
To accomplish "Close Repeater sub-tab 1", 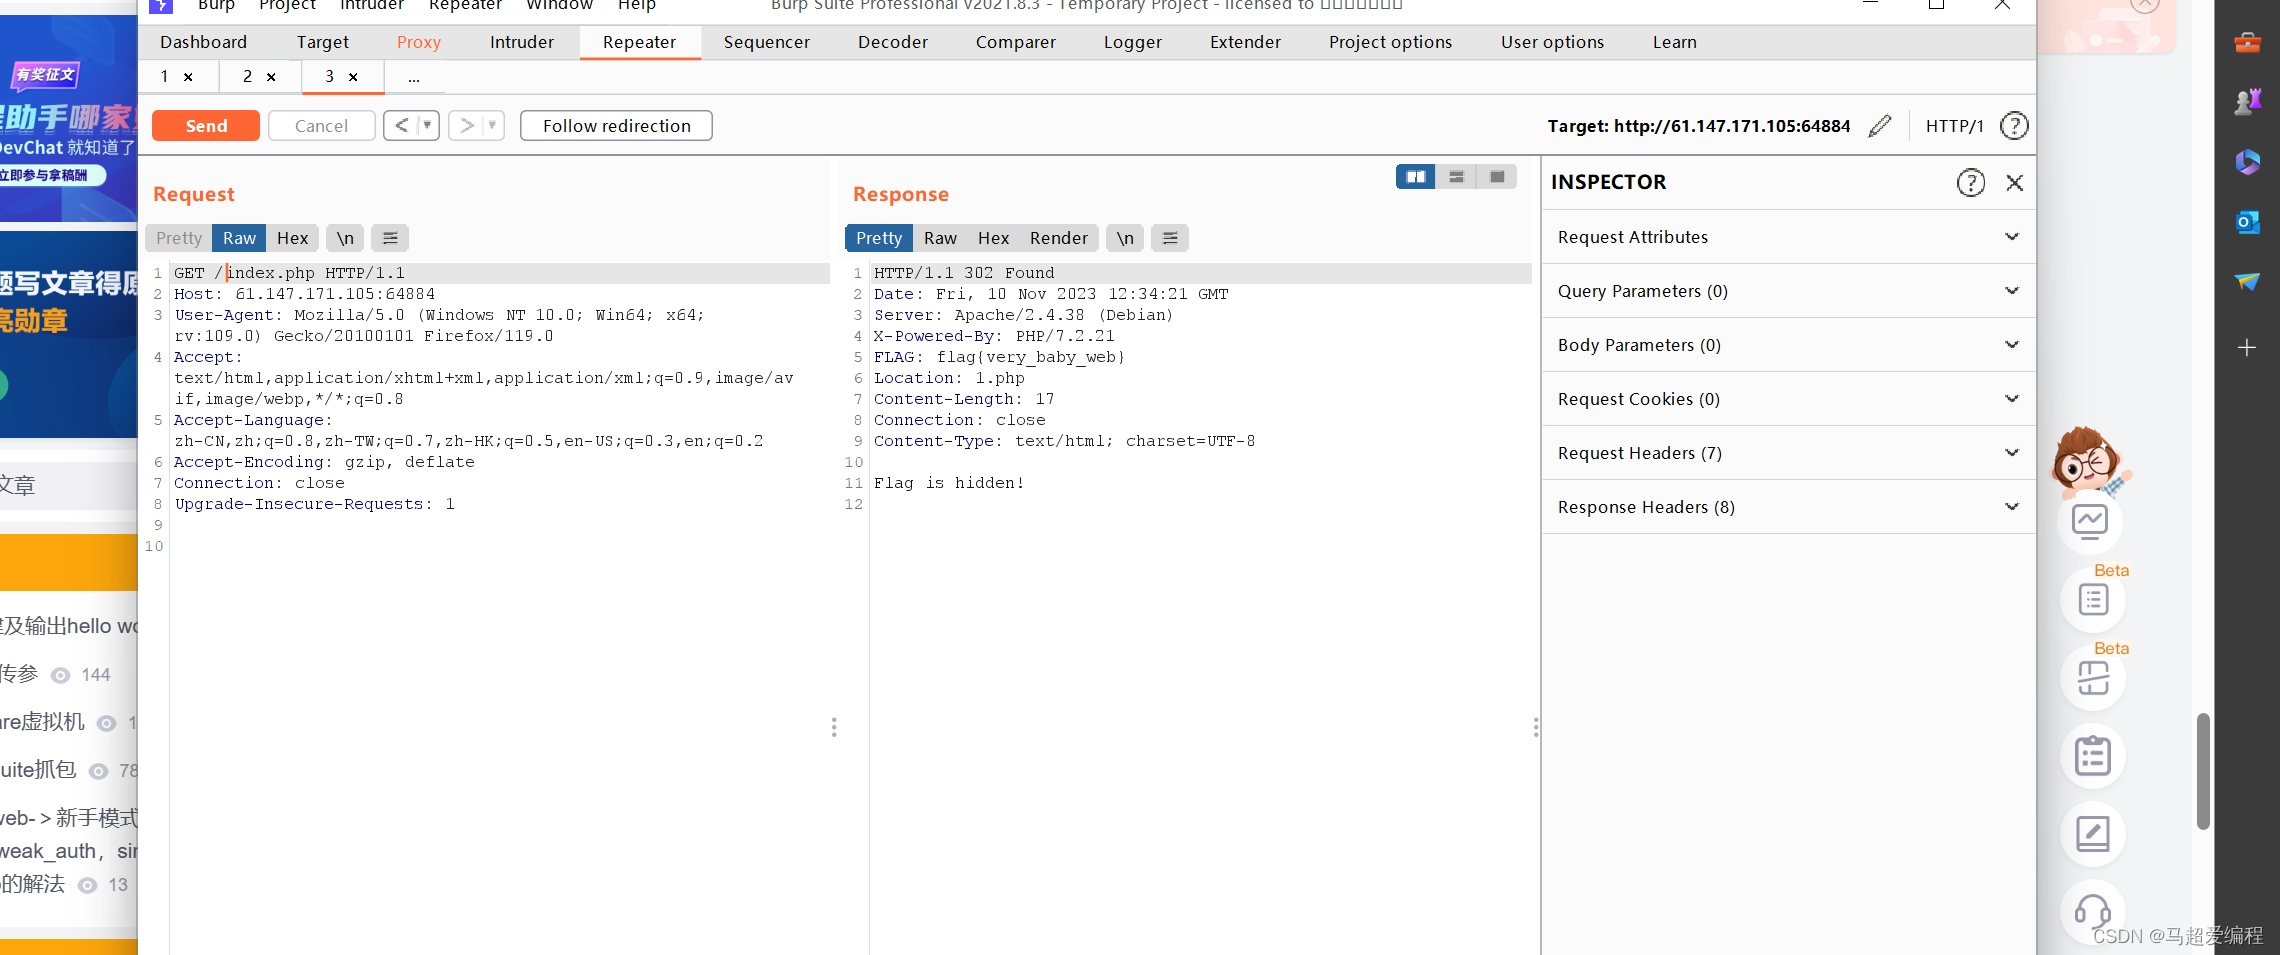I will (188, 77).
